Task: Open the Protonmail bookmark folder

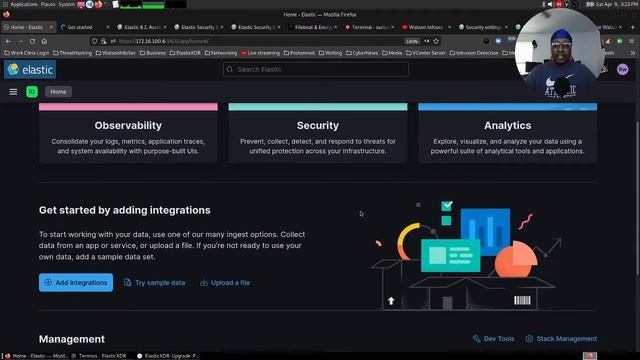Action: (x=299, y=53)
